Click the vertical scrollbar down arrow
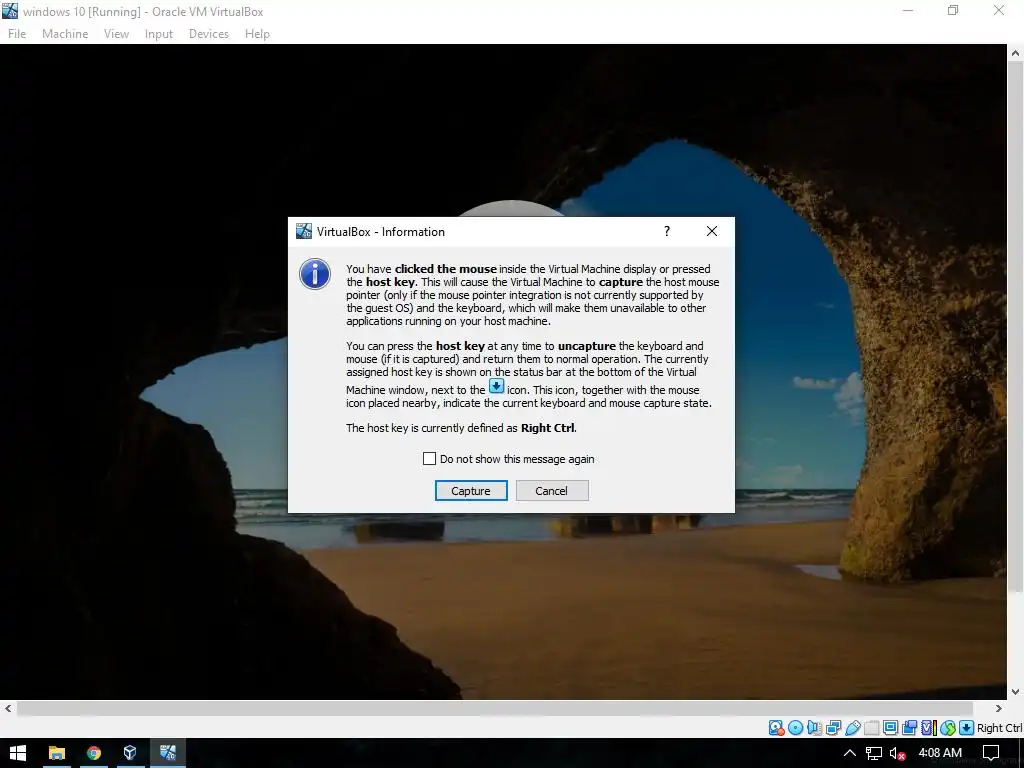The width and height of the screenshot is (1024, 768). click(x=1016, y=692)
